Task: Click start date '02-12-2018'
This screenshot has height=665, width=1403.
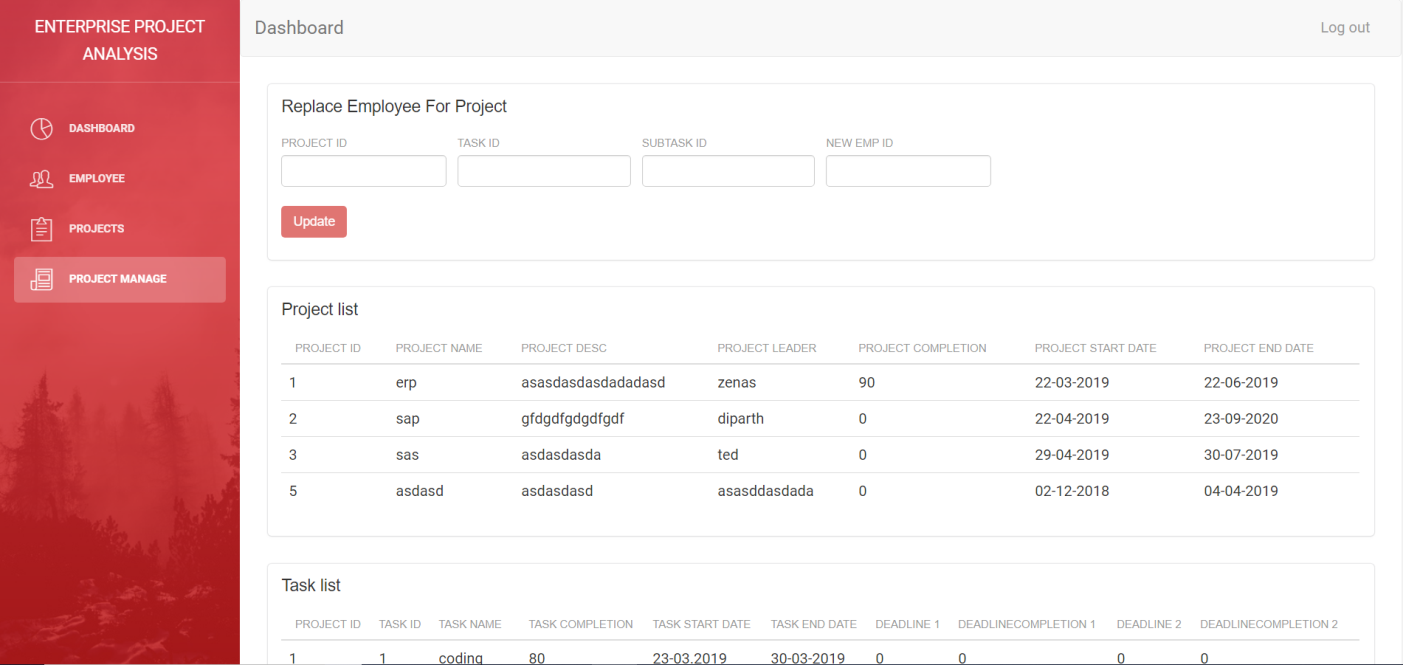Action: pyautogui.click(x=1072, y=491)
